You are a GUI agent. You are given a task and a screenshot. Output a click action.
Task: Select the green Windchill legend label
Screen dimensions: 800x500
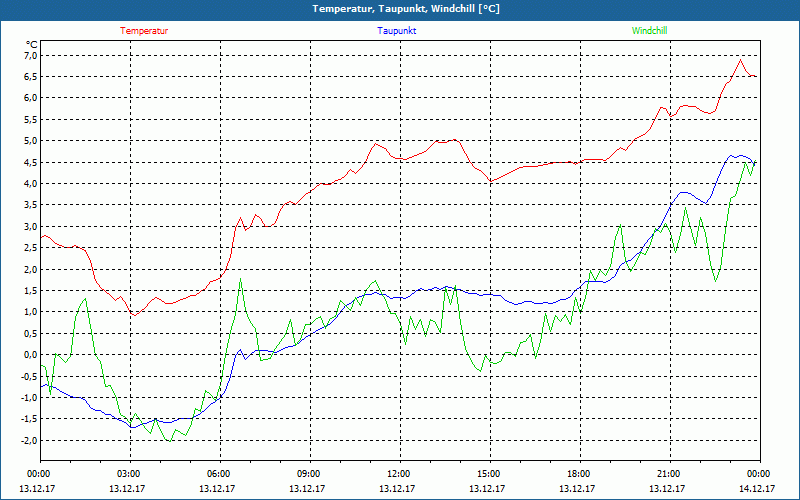[649, 31]
